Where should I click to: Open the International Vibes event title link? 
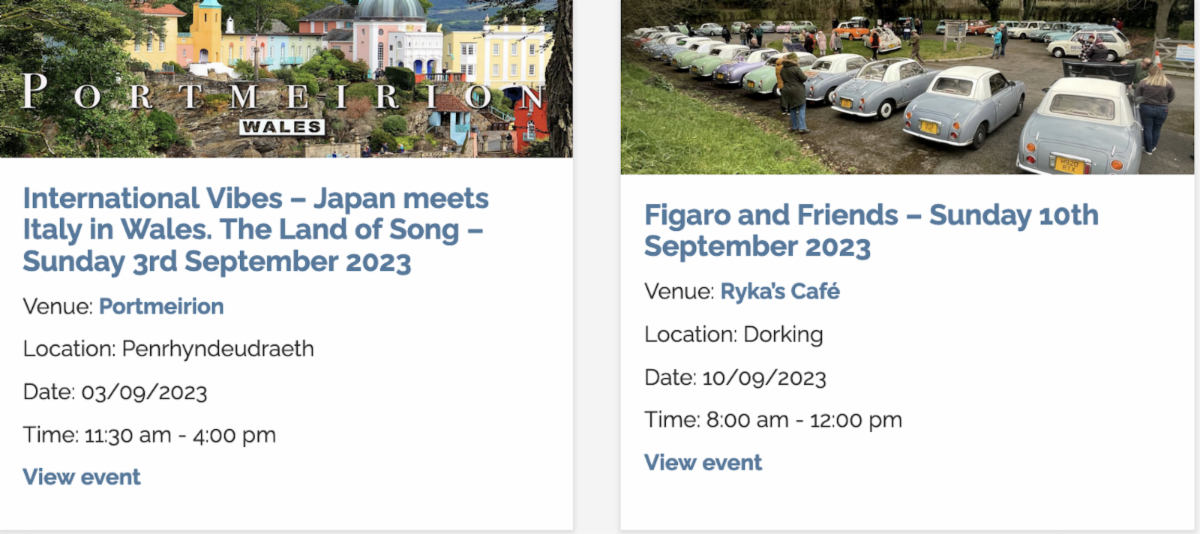click(x=255, y=230)
